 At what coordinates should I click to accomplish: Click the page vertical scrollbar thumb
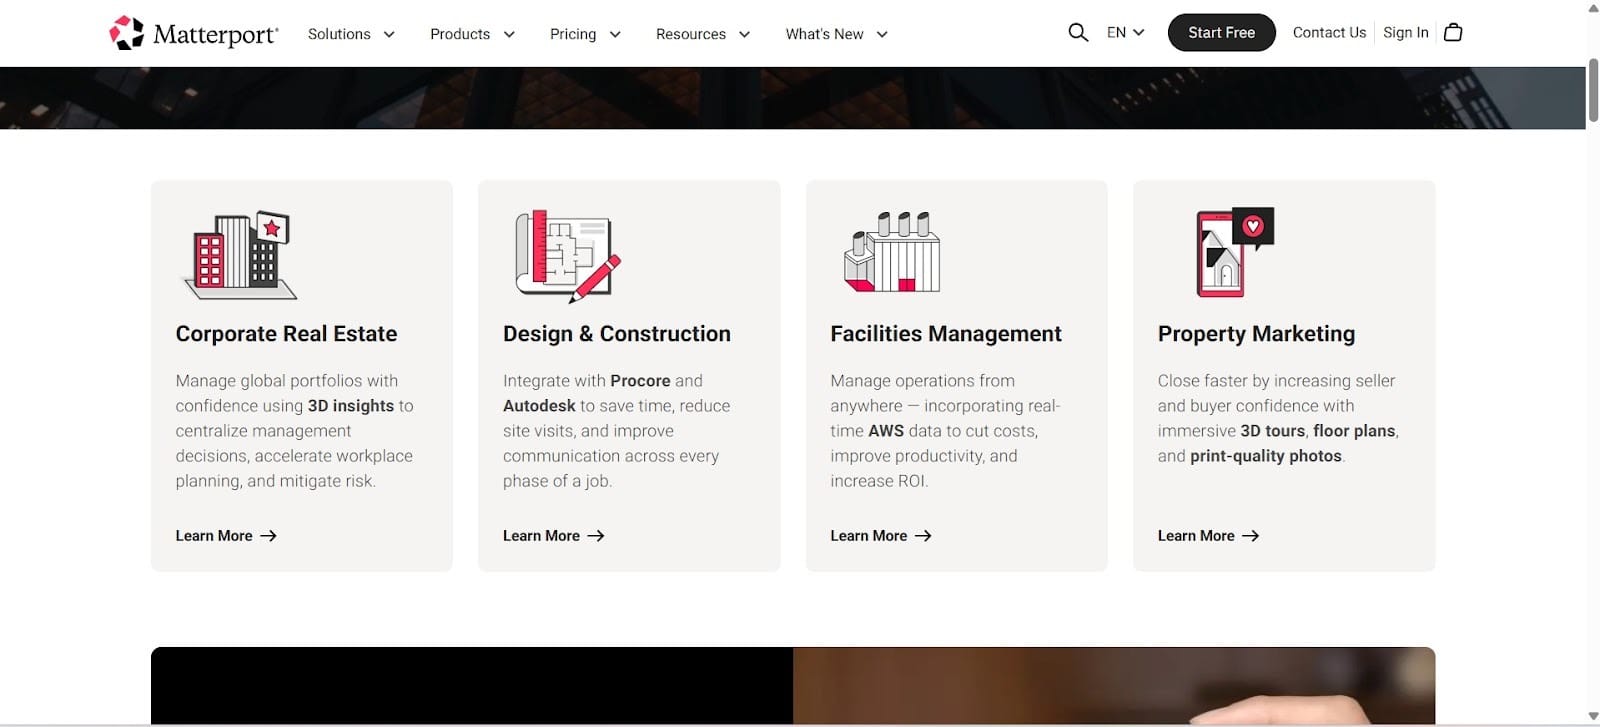click(x=1592, y=92)
